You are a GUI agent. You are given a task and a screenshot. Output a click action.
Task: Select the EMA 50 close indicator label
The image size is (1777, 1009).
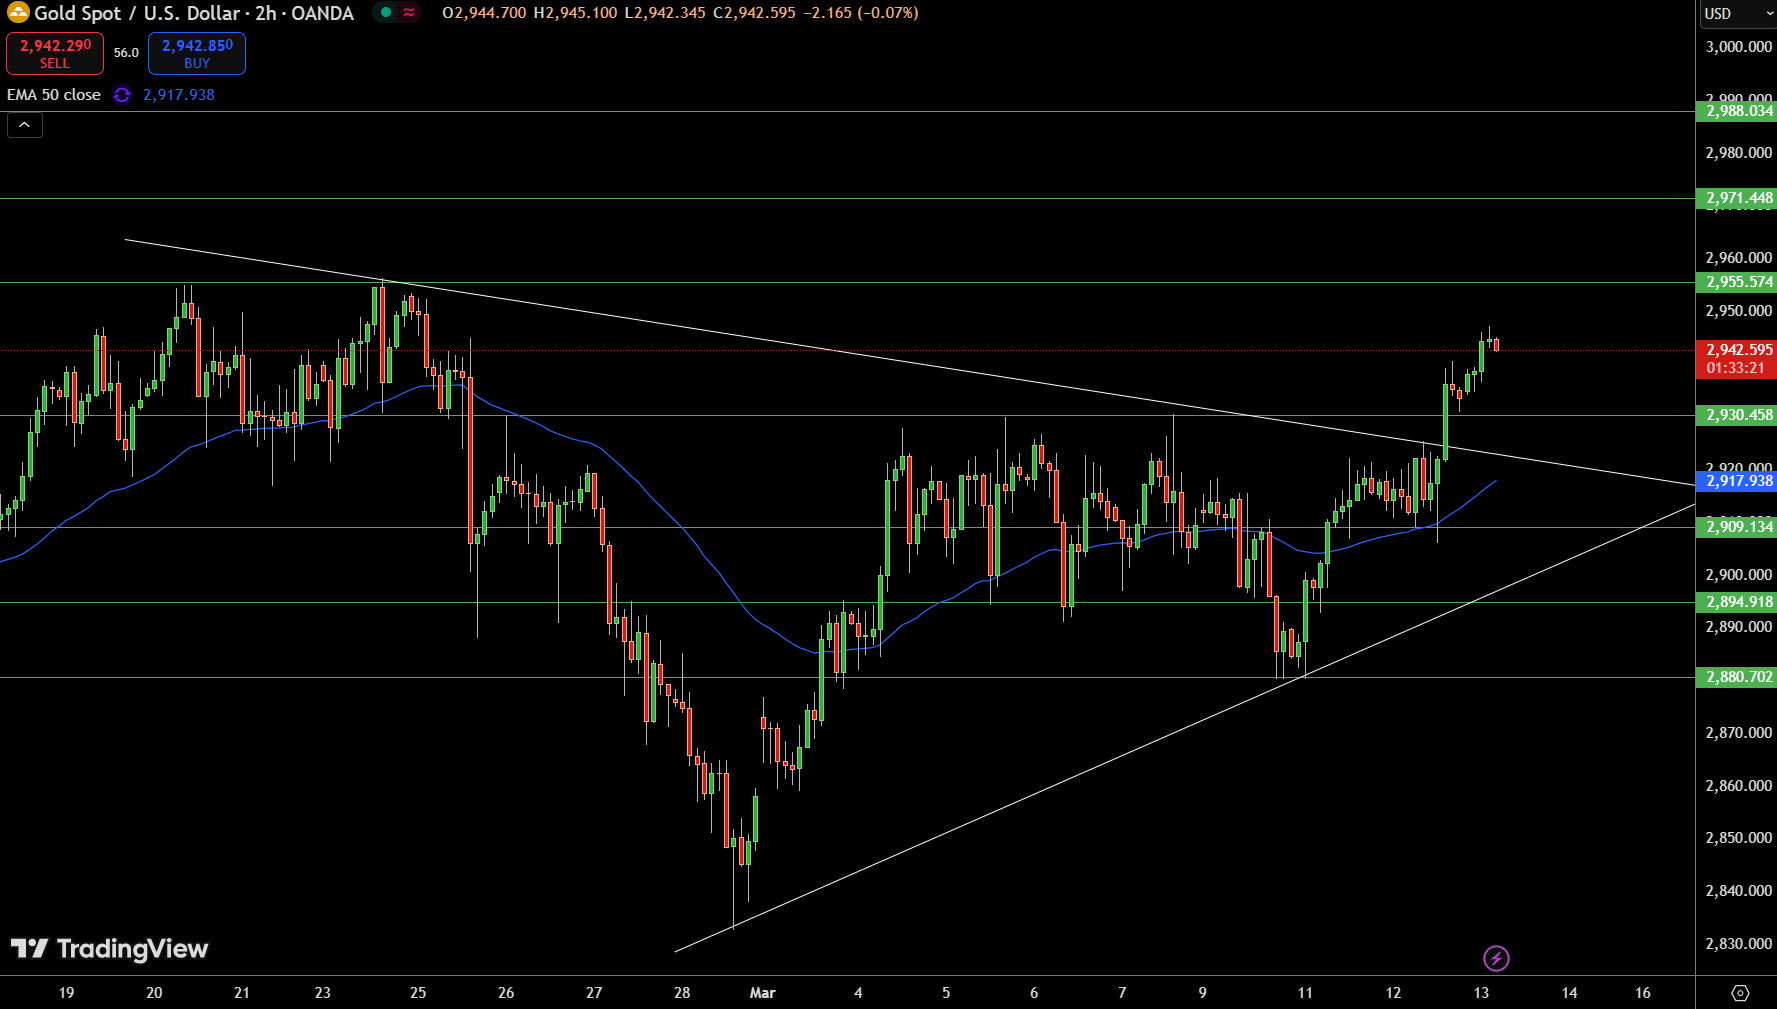[x=54, y=95]
